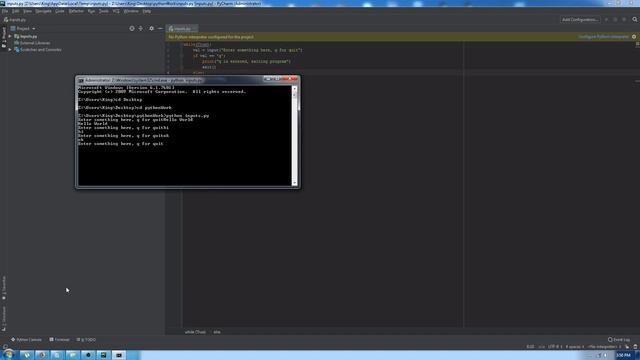Click the command prompt scroll down arrow
640x360 pixels.
[x=294, y=183]
